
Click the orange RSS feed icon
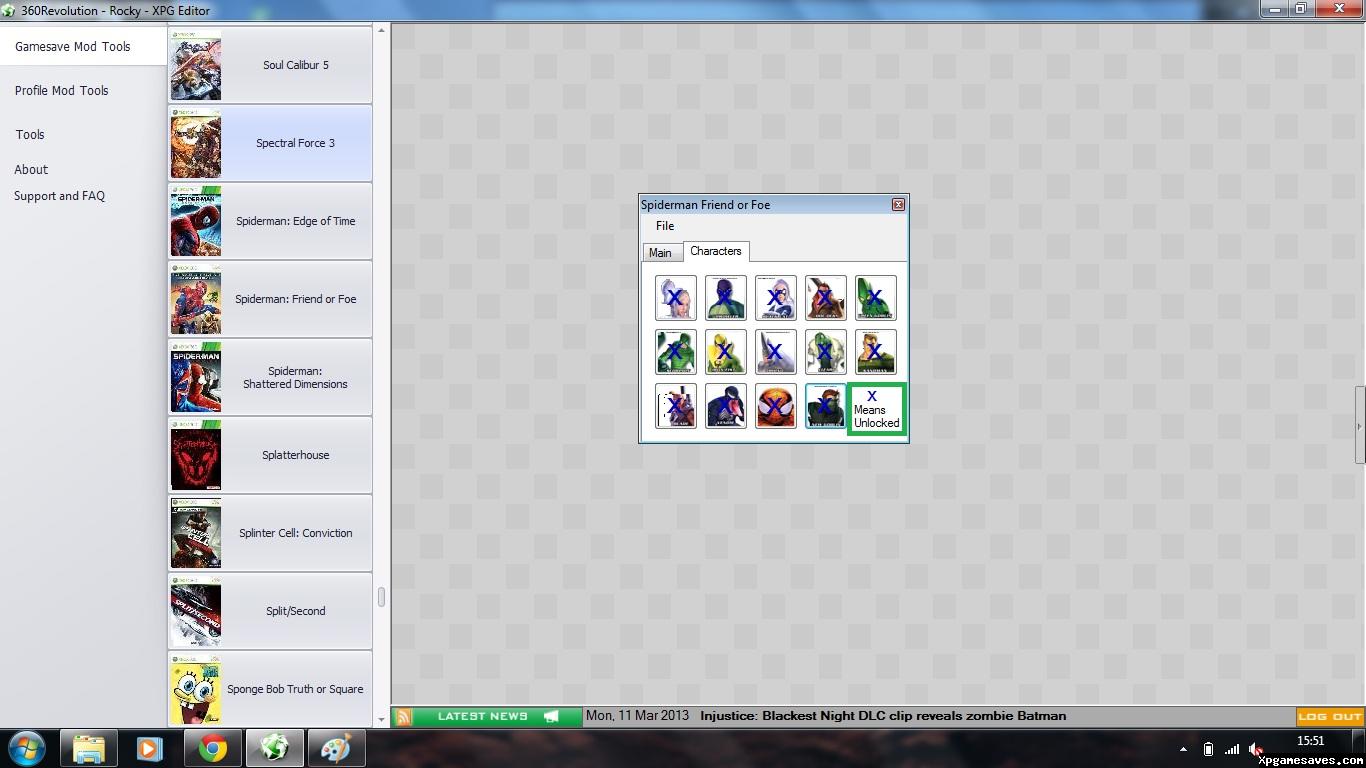pyautogui.click(x=403, y=716)
